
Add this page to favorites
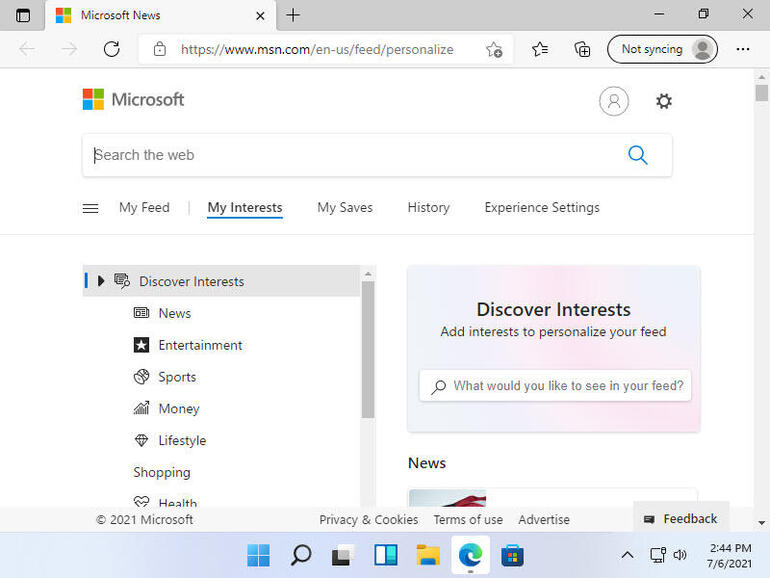click(494, 50)
